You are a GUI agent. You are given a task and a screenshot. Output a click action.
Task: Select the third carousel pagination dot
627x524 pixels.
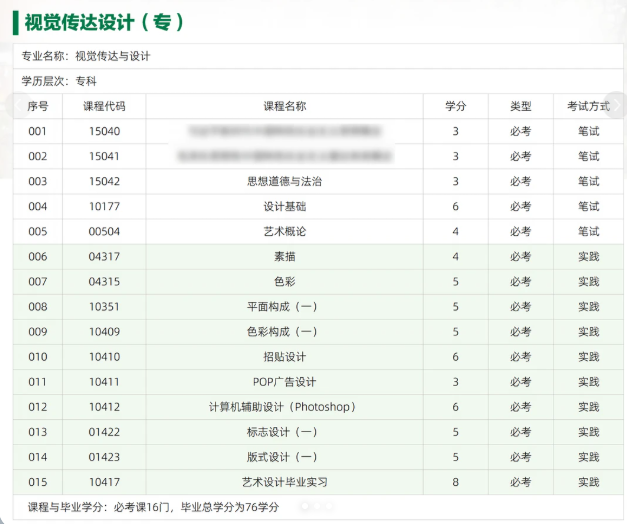point(329,506)
